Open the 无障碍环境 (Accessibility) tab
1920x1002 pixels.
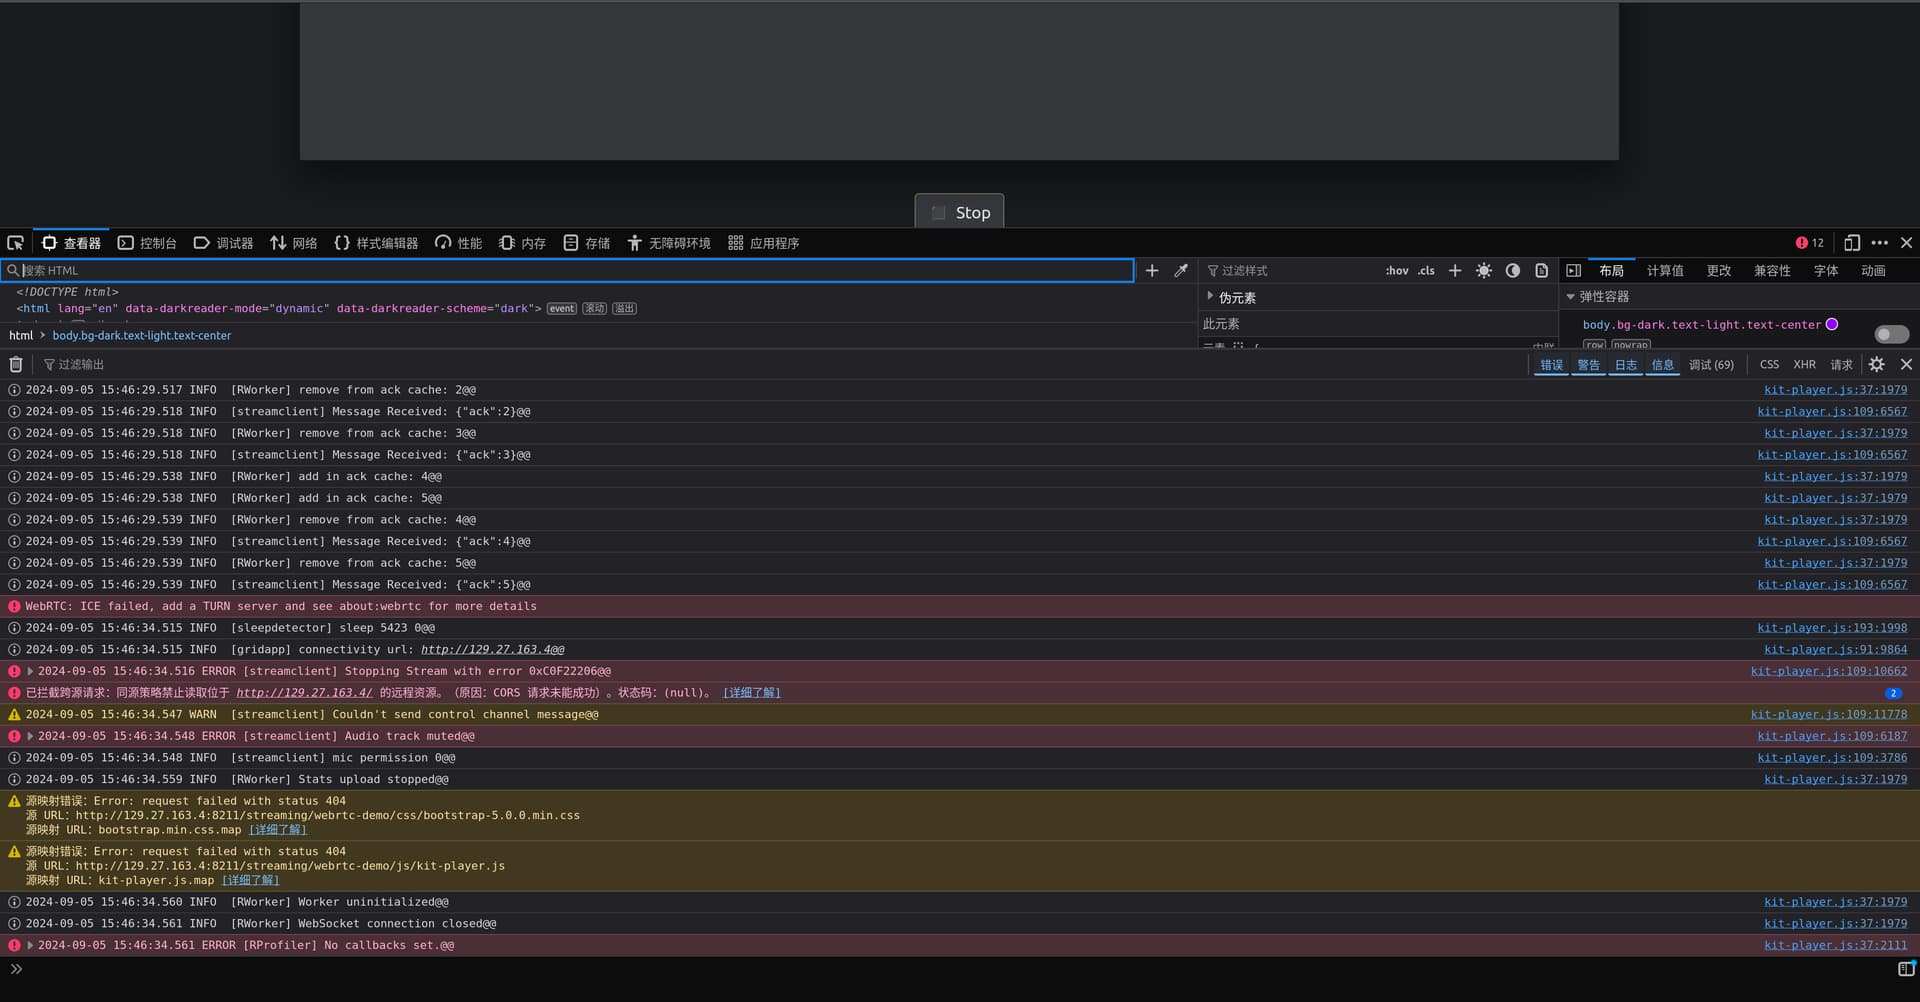coord(669,243)
